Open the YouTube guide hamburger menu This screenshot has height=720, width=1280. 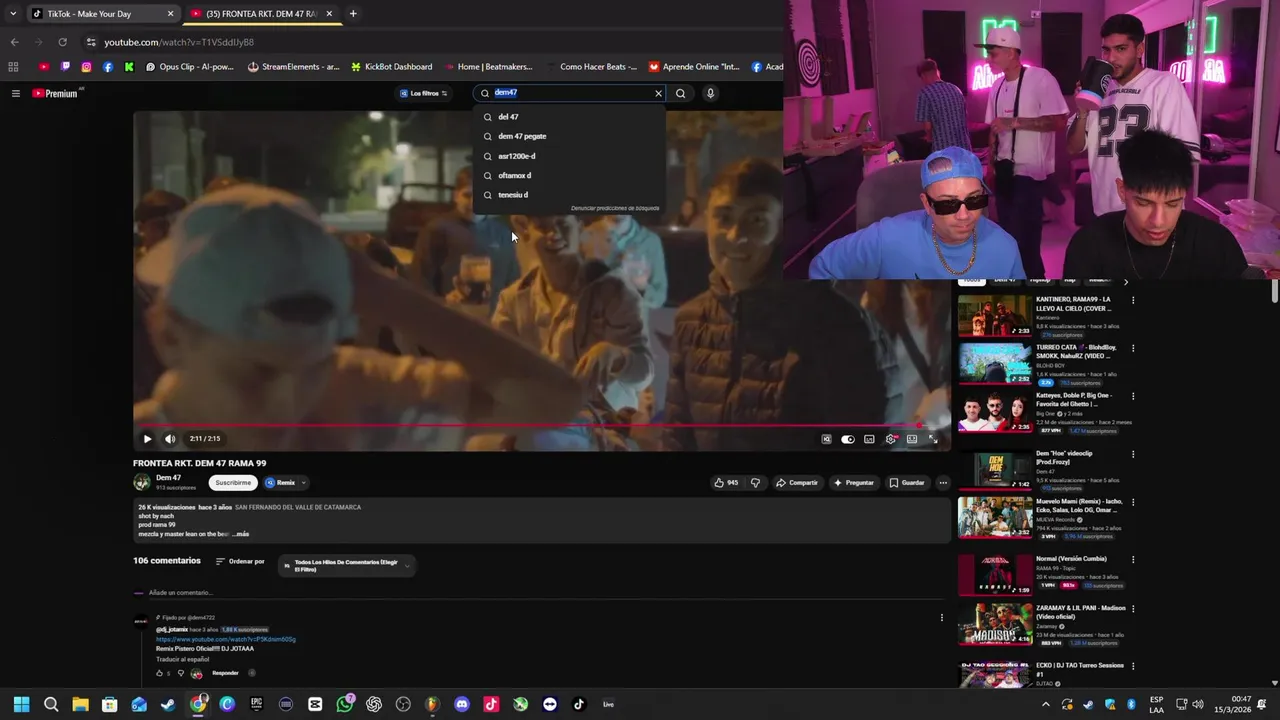point(16,93)
